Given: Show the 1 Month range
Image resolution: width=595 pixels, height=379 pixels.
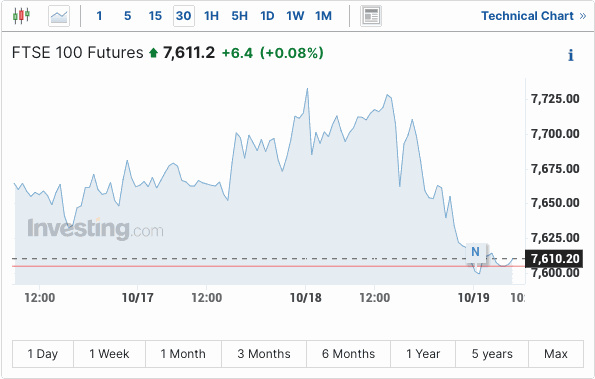Looking at the screenshot, I should point(183,354).
